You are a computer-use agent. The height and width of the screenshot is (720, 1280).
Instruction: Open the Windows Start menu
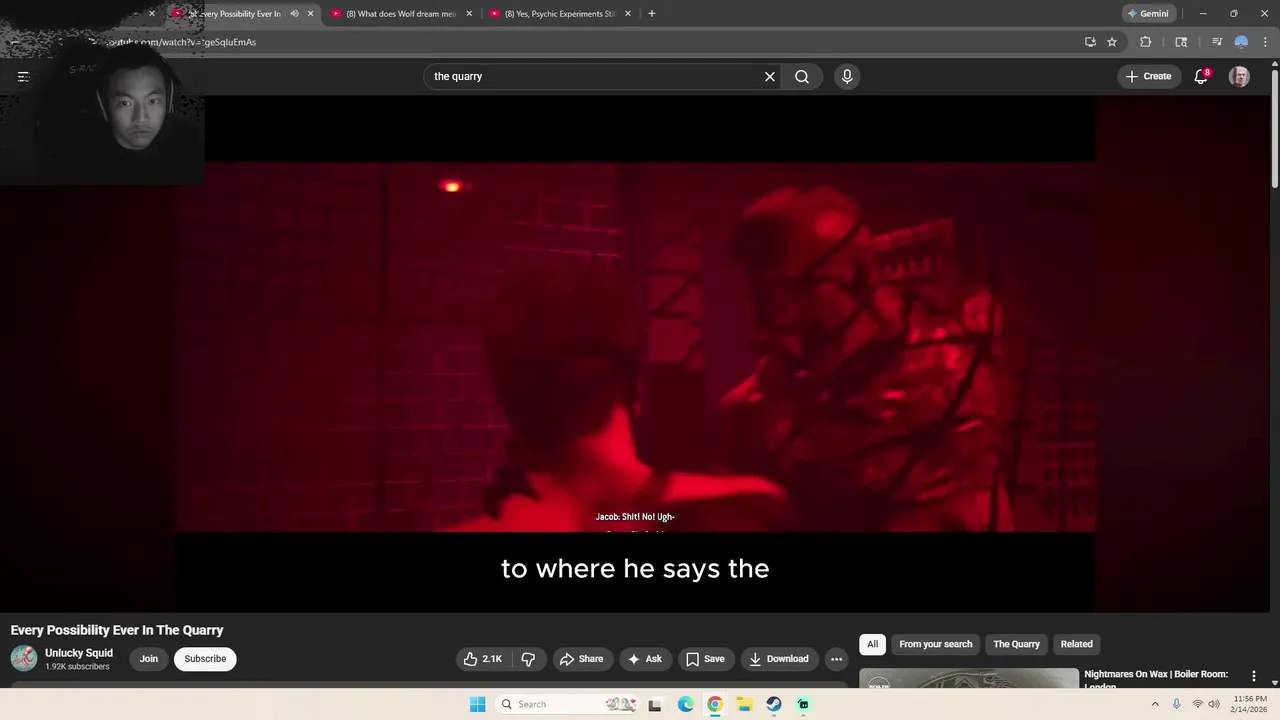pyautogui.click(x=478, y=704)
